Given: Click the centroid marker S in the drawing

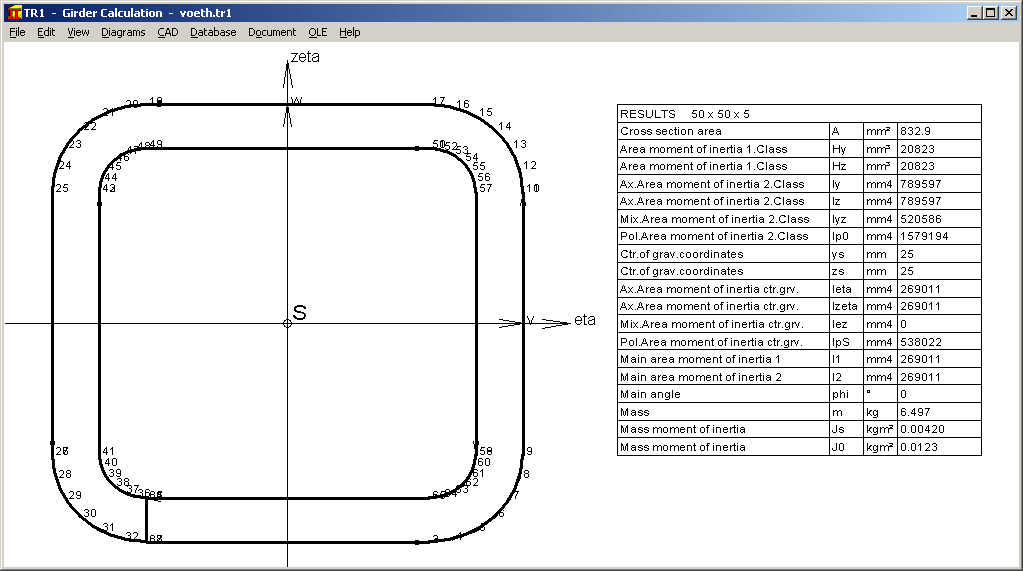Looking at the screenshot, I should (x=288, y=323).
